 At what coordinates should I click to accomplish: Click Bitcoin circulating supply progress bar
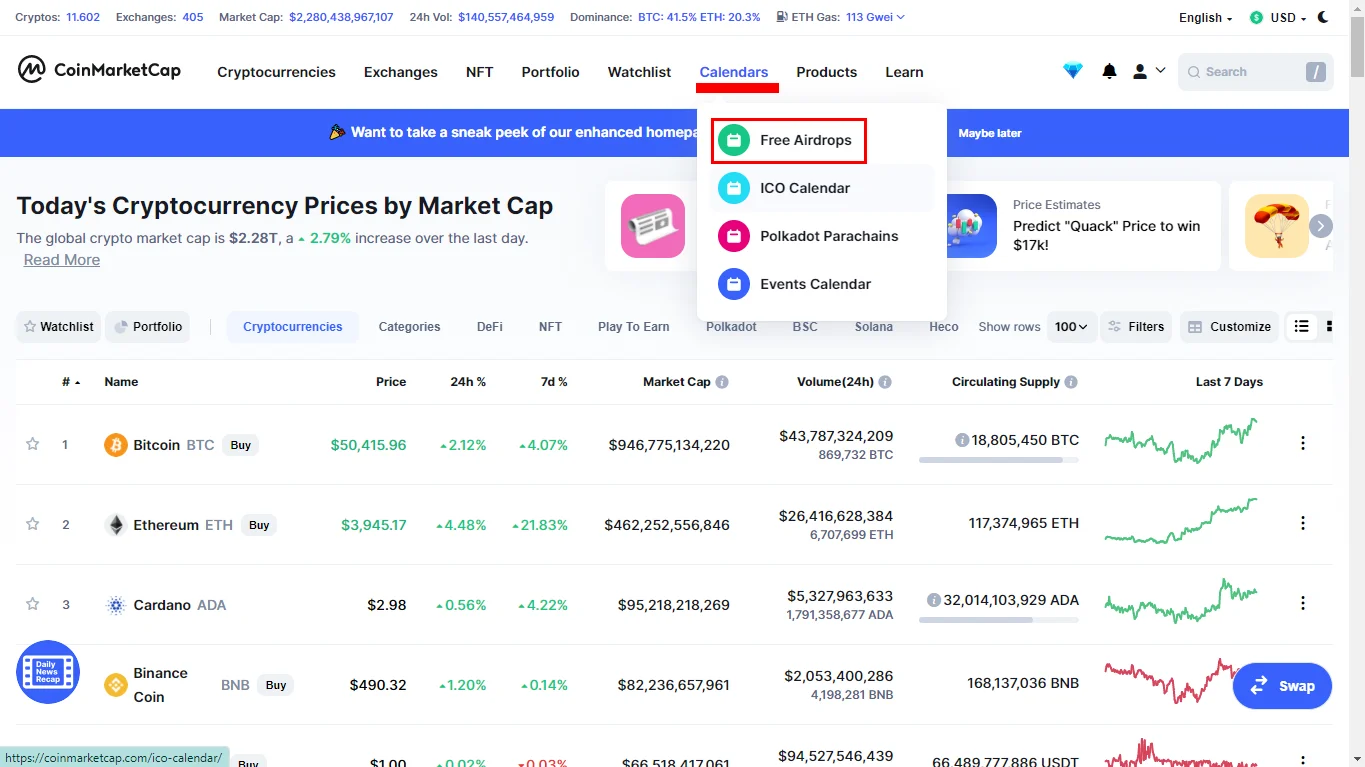click(998, 460)
